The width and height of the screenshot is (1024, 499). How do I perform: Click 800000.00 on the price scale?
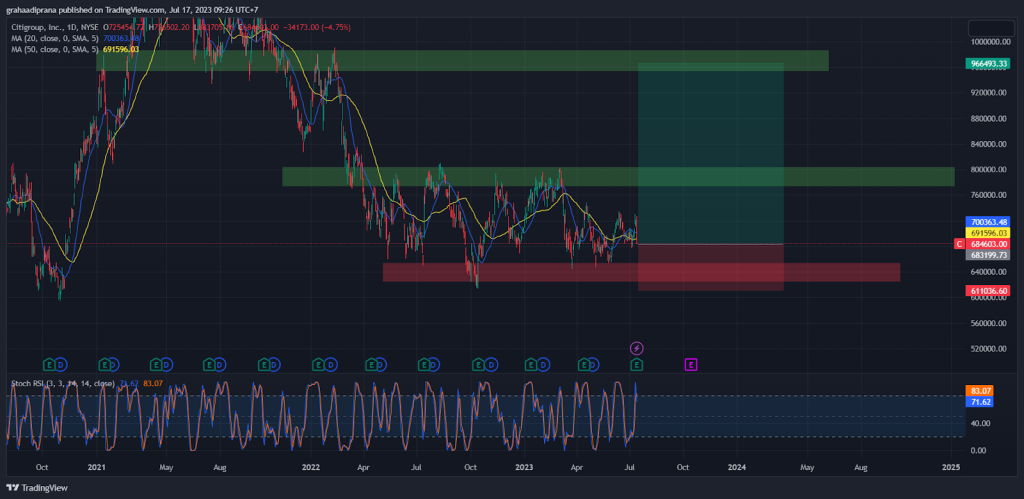pyautogui.click(x=989, y=170)
